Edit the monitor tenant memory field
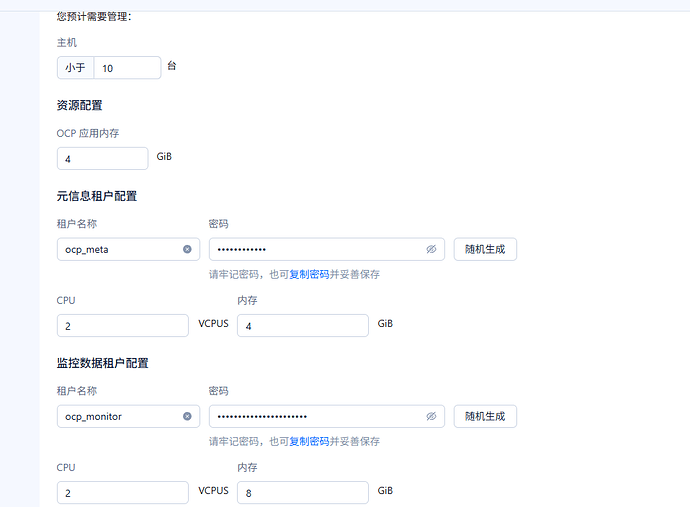690x507 pixels. point(302,492)
